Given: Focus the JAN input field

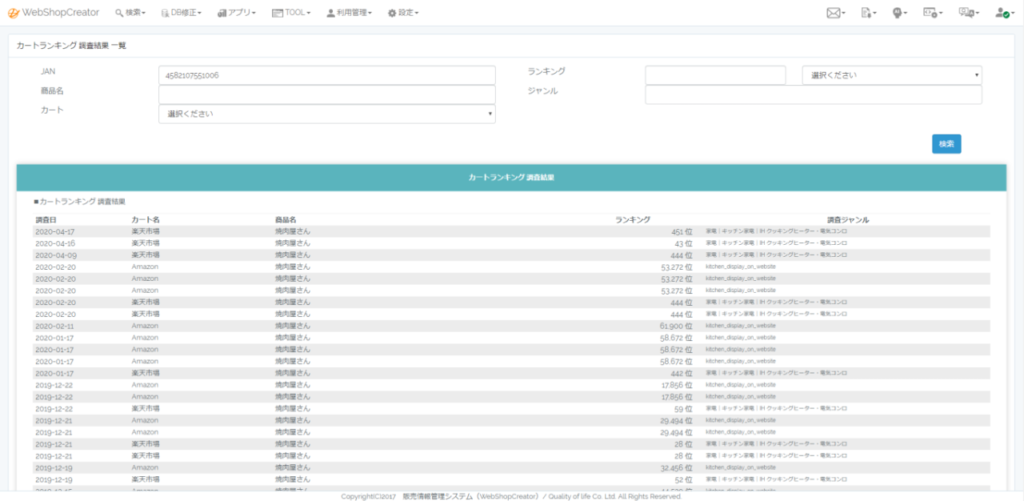Looking at the screenshot, I should pos(327,75).
